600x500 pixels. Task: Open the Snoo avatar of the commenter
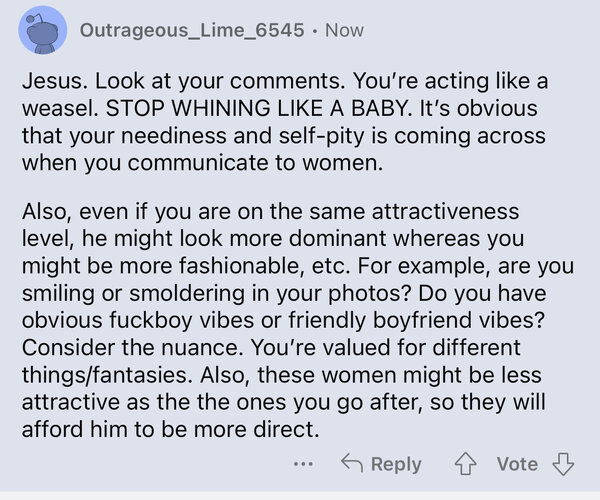(42, 30)
